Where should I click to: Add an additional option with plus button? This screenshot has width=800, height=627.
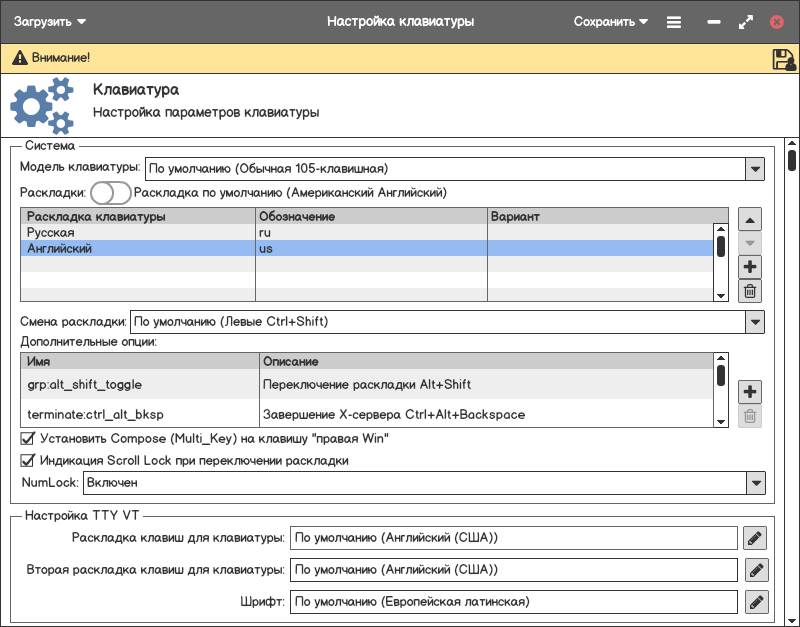[x=750, y=391]
